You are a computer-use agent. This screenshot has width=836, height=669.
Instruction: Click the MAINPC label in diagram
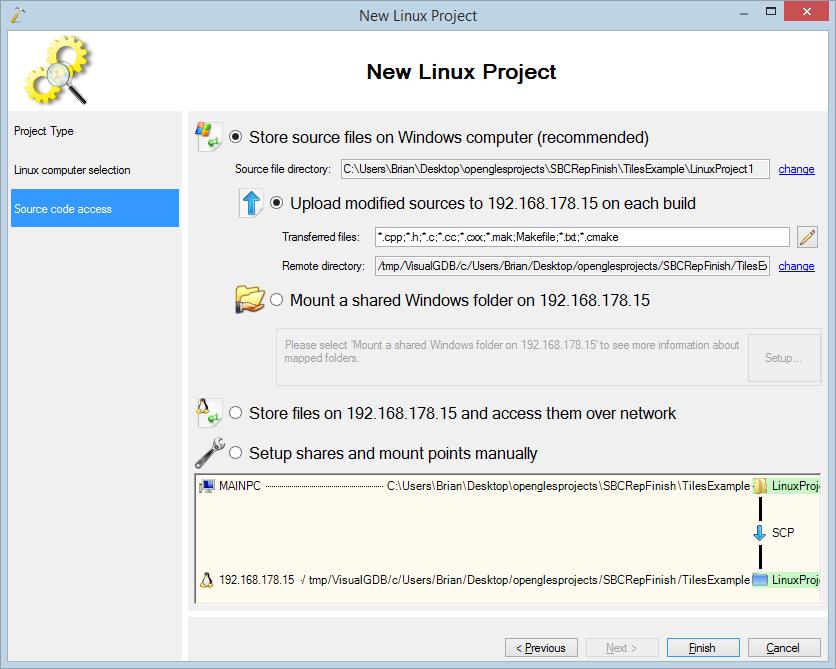pyautogui.click(x=240, y=486)
